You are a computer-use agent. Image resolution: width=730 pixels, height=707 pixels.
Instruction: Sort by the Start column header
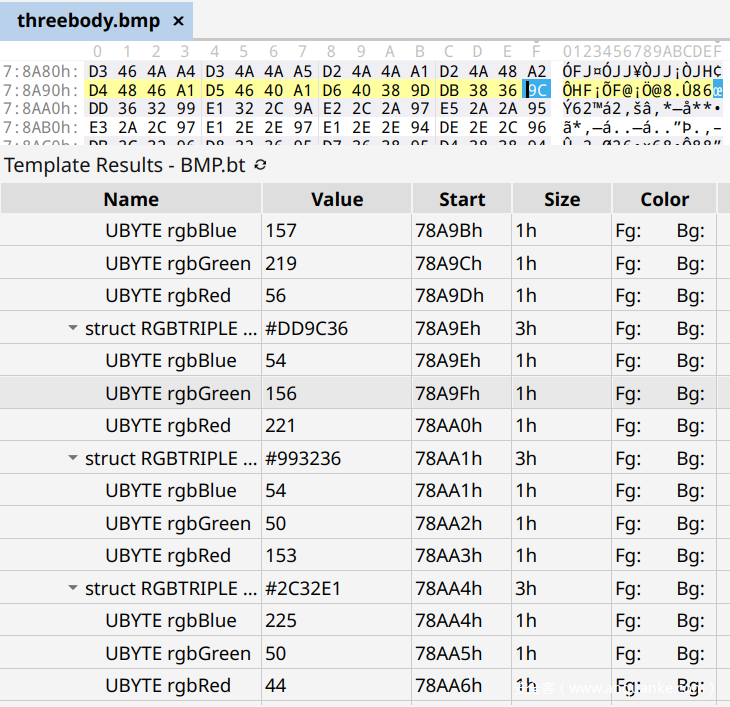coord(462,199)
